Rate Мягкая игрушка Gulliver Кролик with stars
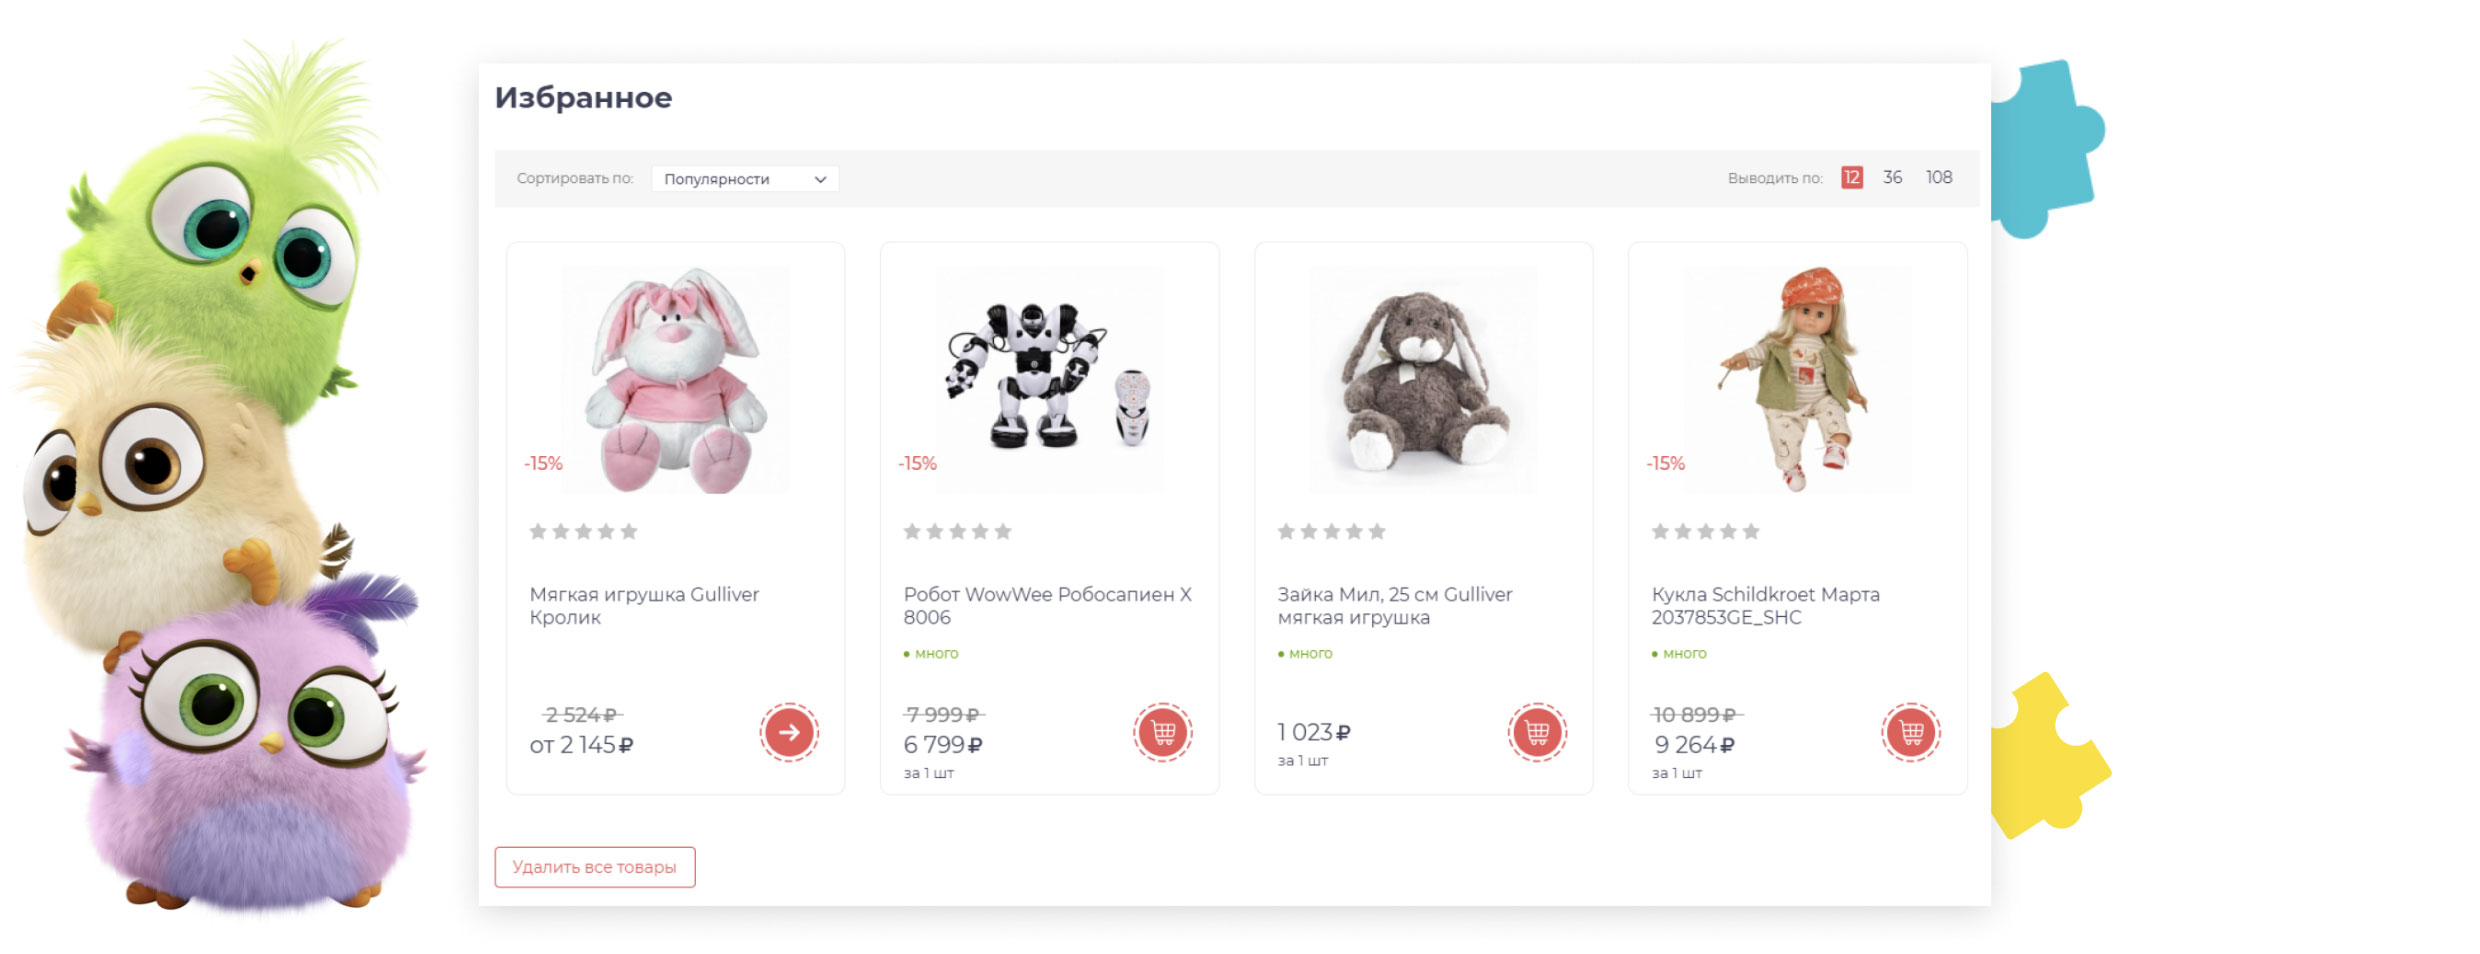Viewport: 2480px width, 954px height. click(x=583, y=532)
